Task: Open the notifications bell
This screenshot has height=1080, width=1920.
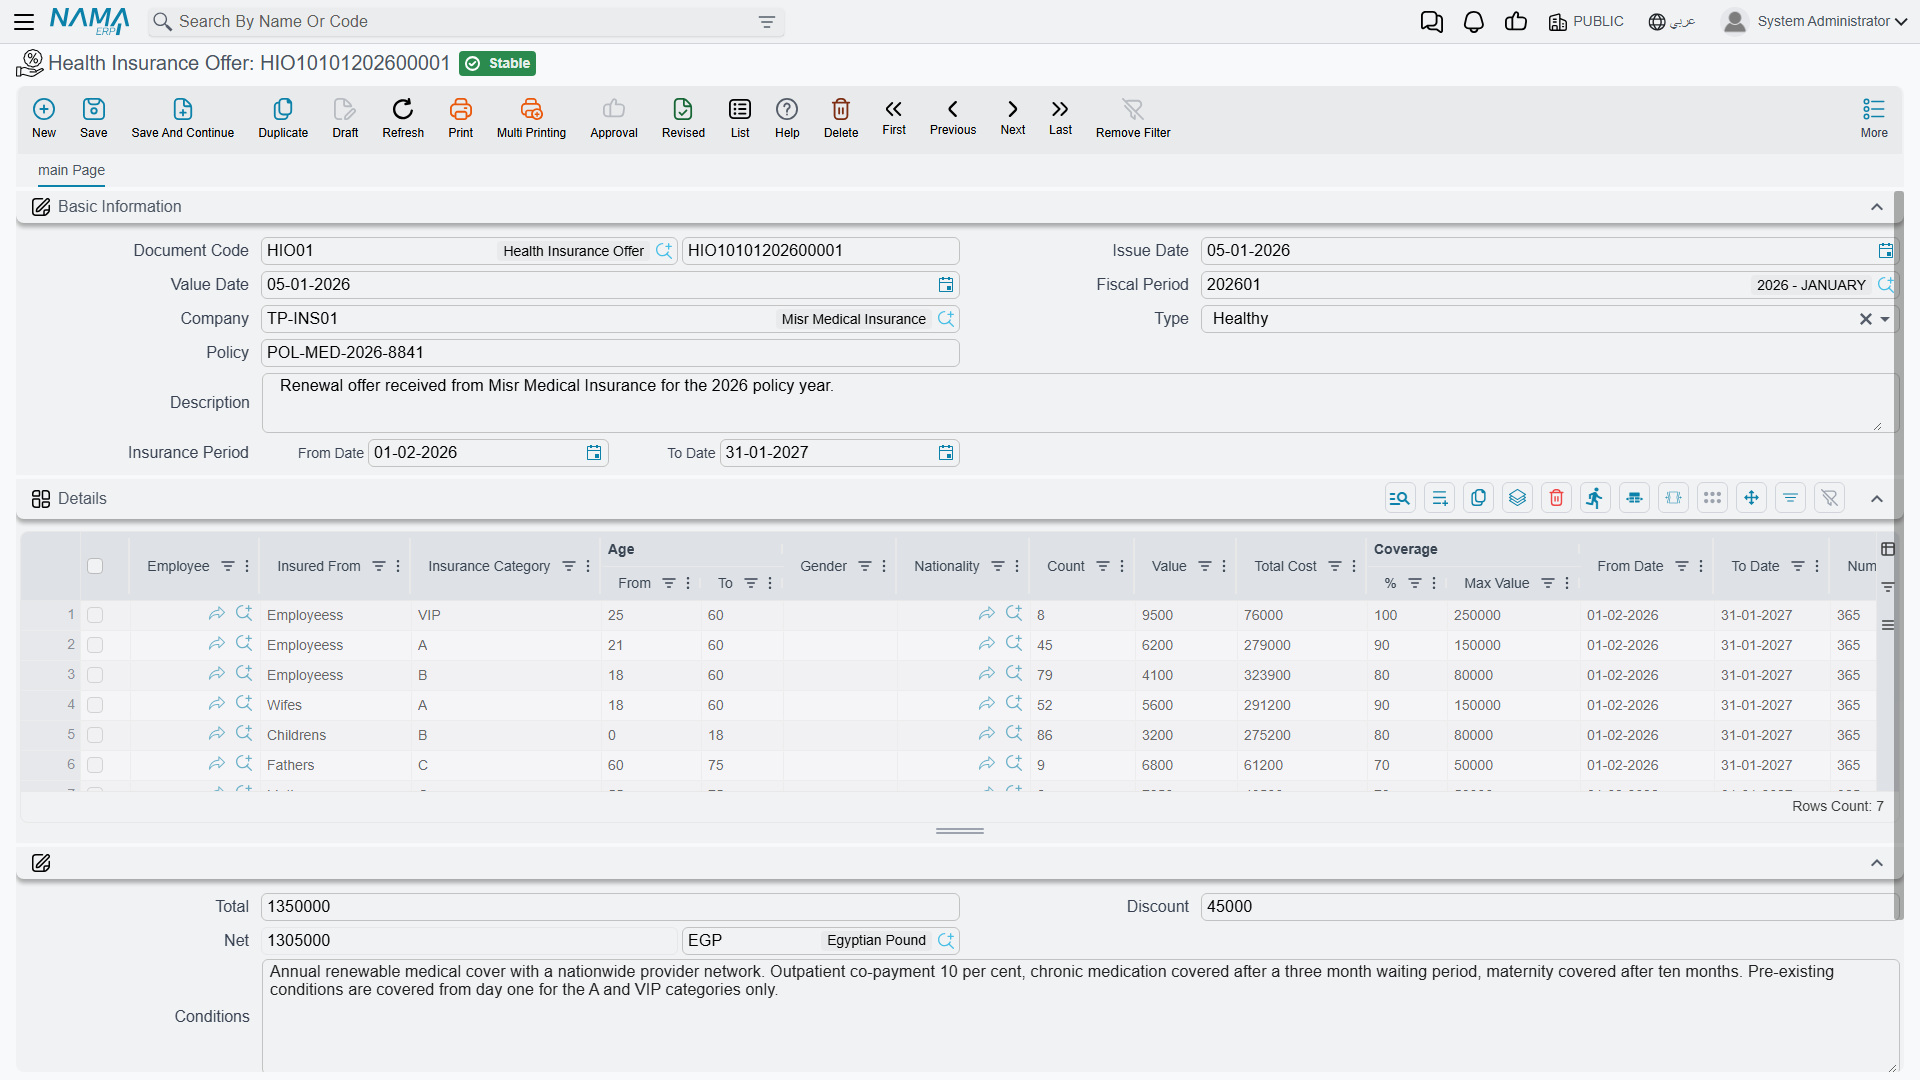Action: pyautogui.click(x=1473, y=22)
